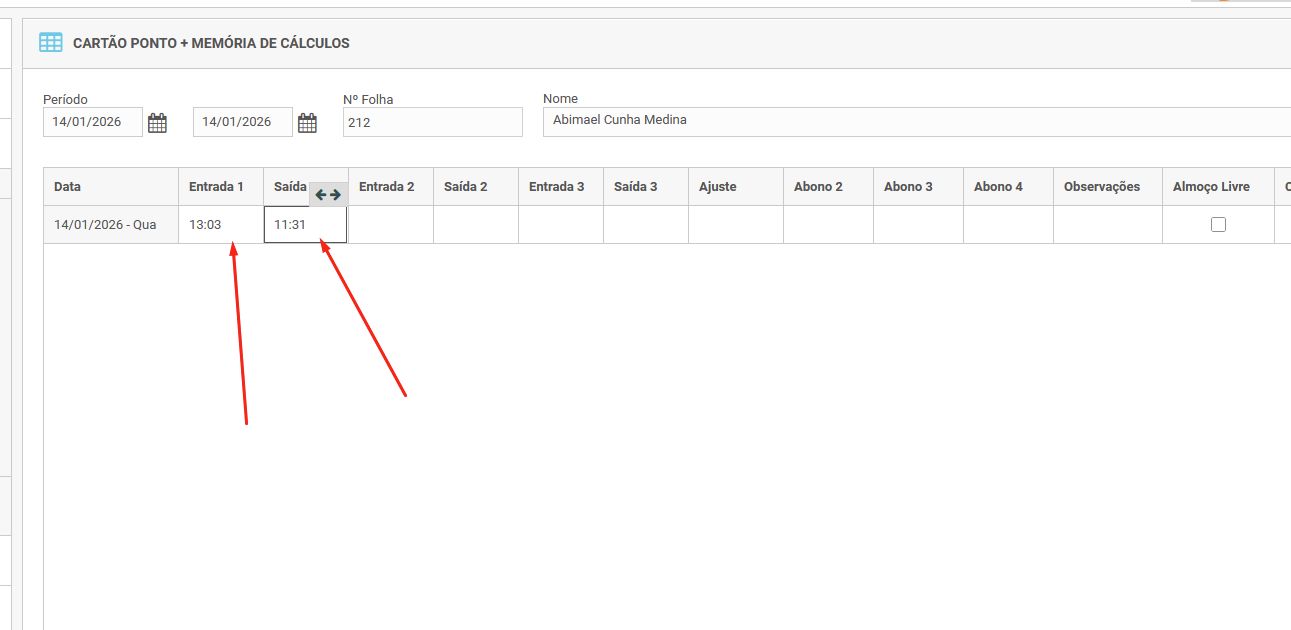The width and height of the screenshot is (1291, 630).
Task: Select the Entrada 1 cell showing 13:03
Action: point(220,225)
